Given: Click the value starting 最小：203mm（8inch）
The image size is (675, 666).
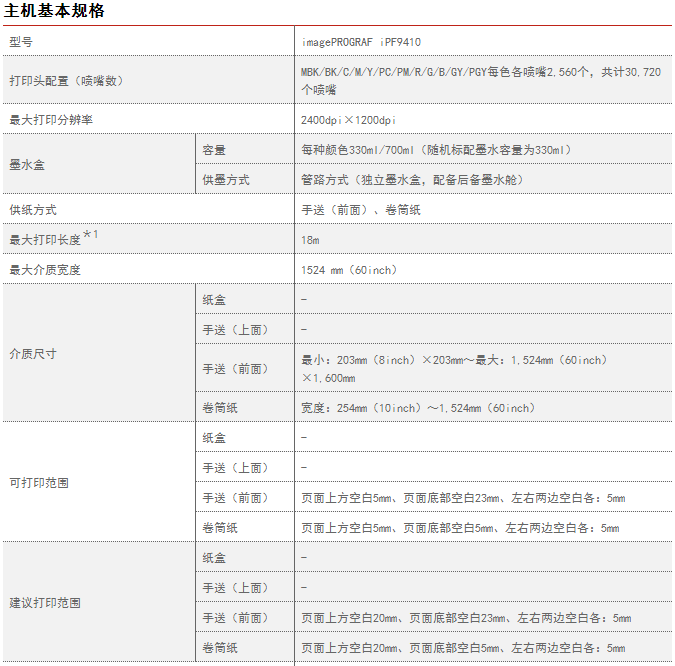Looking at the screenshot, I should tap(454, 369).
